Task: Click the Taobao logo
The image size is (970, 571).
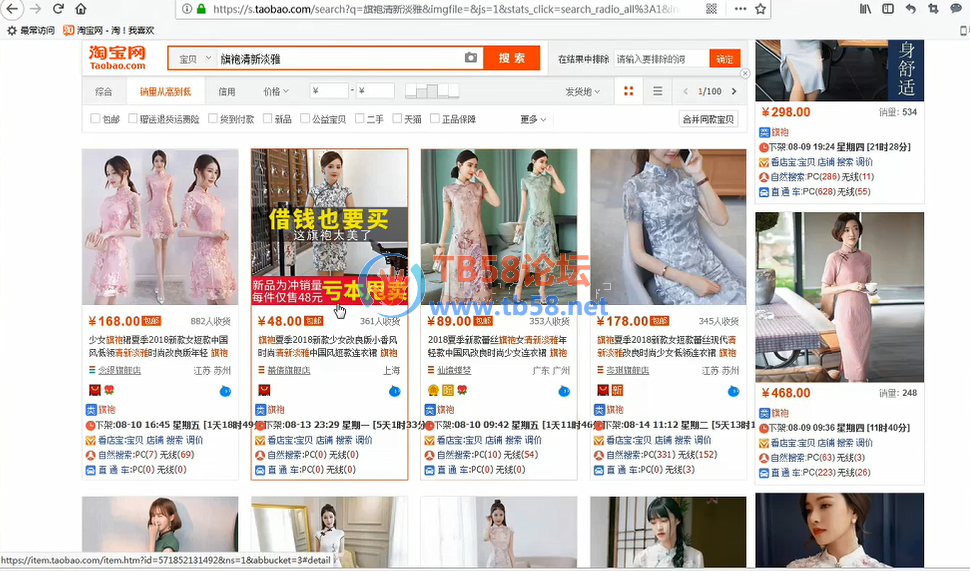Action: coord(118,58)
